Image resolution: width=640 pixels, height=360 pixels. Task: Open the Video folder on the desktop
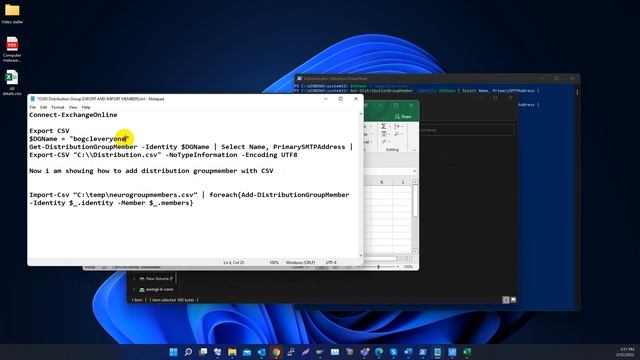coord(12,13)
